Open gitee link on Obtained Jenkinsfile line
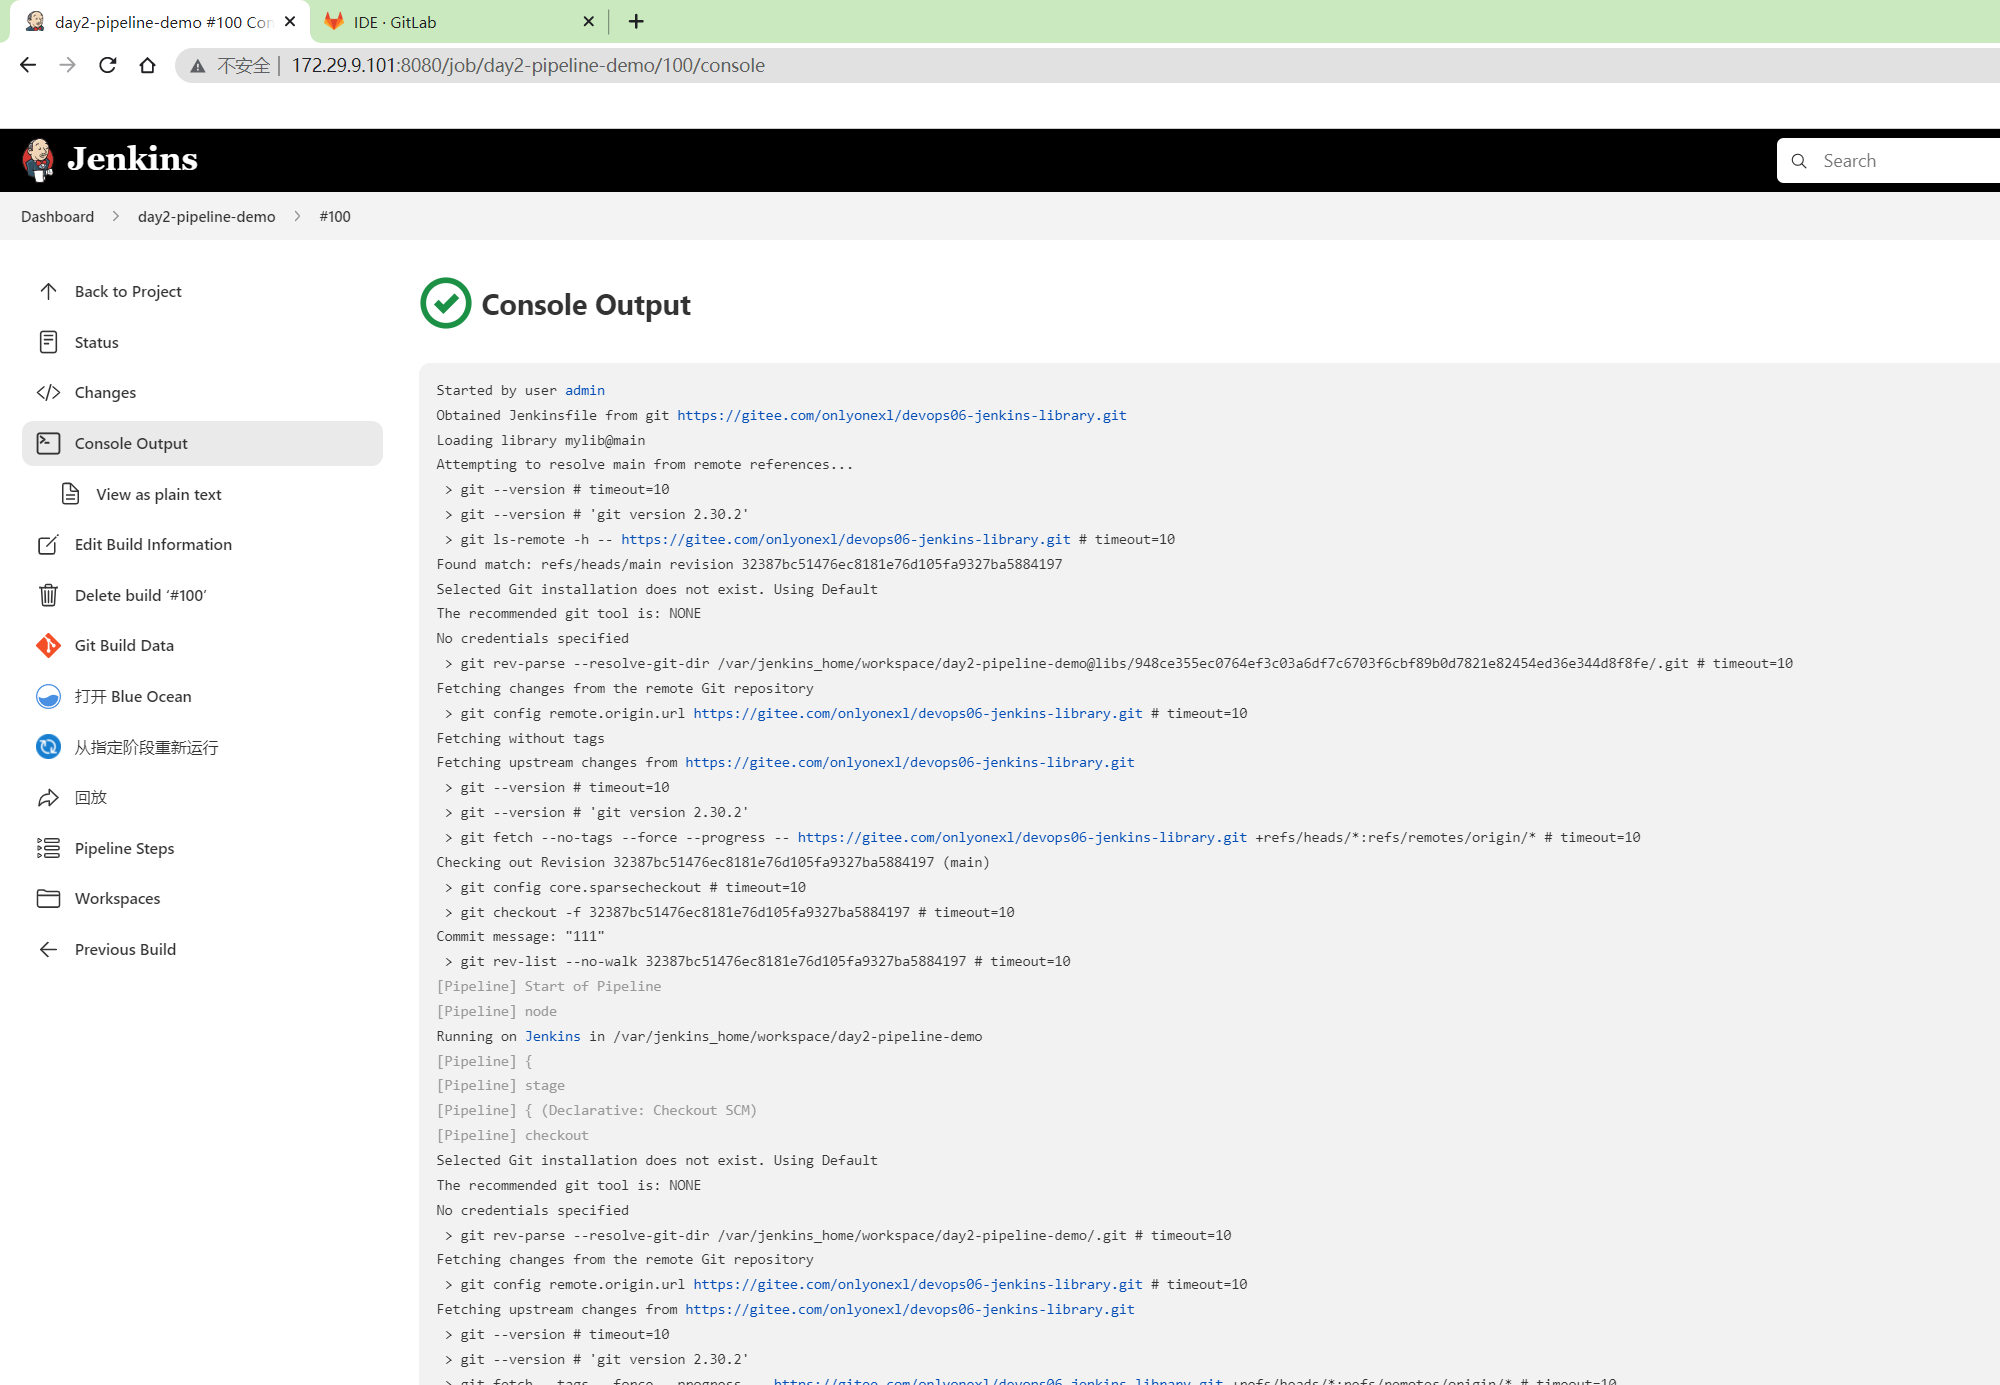The height and width of the screenshot is (1385, 2000). [x=902, y=415]
